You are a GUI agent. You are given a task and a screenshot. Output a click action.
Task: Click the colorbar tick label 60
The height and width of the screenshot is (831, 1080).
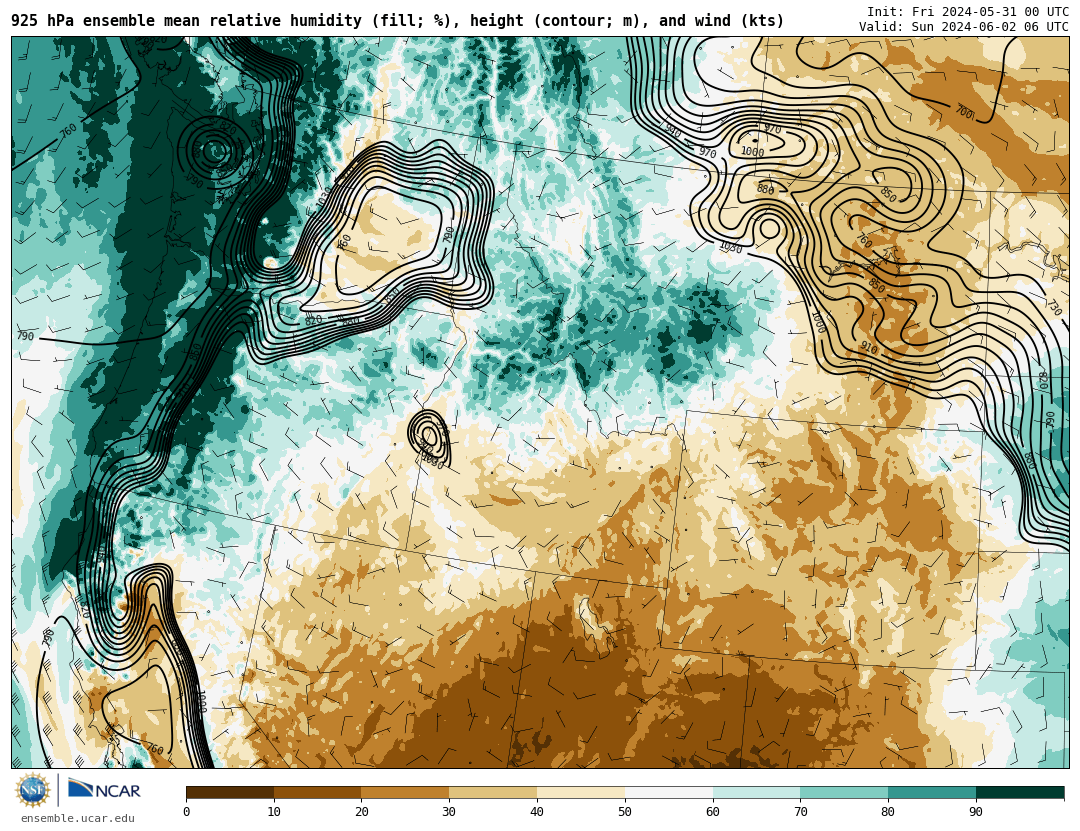713,812
